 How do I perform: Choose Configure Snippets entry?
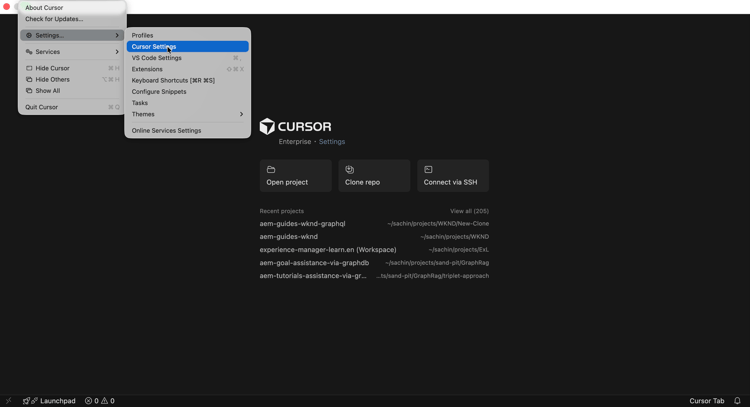188,92
